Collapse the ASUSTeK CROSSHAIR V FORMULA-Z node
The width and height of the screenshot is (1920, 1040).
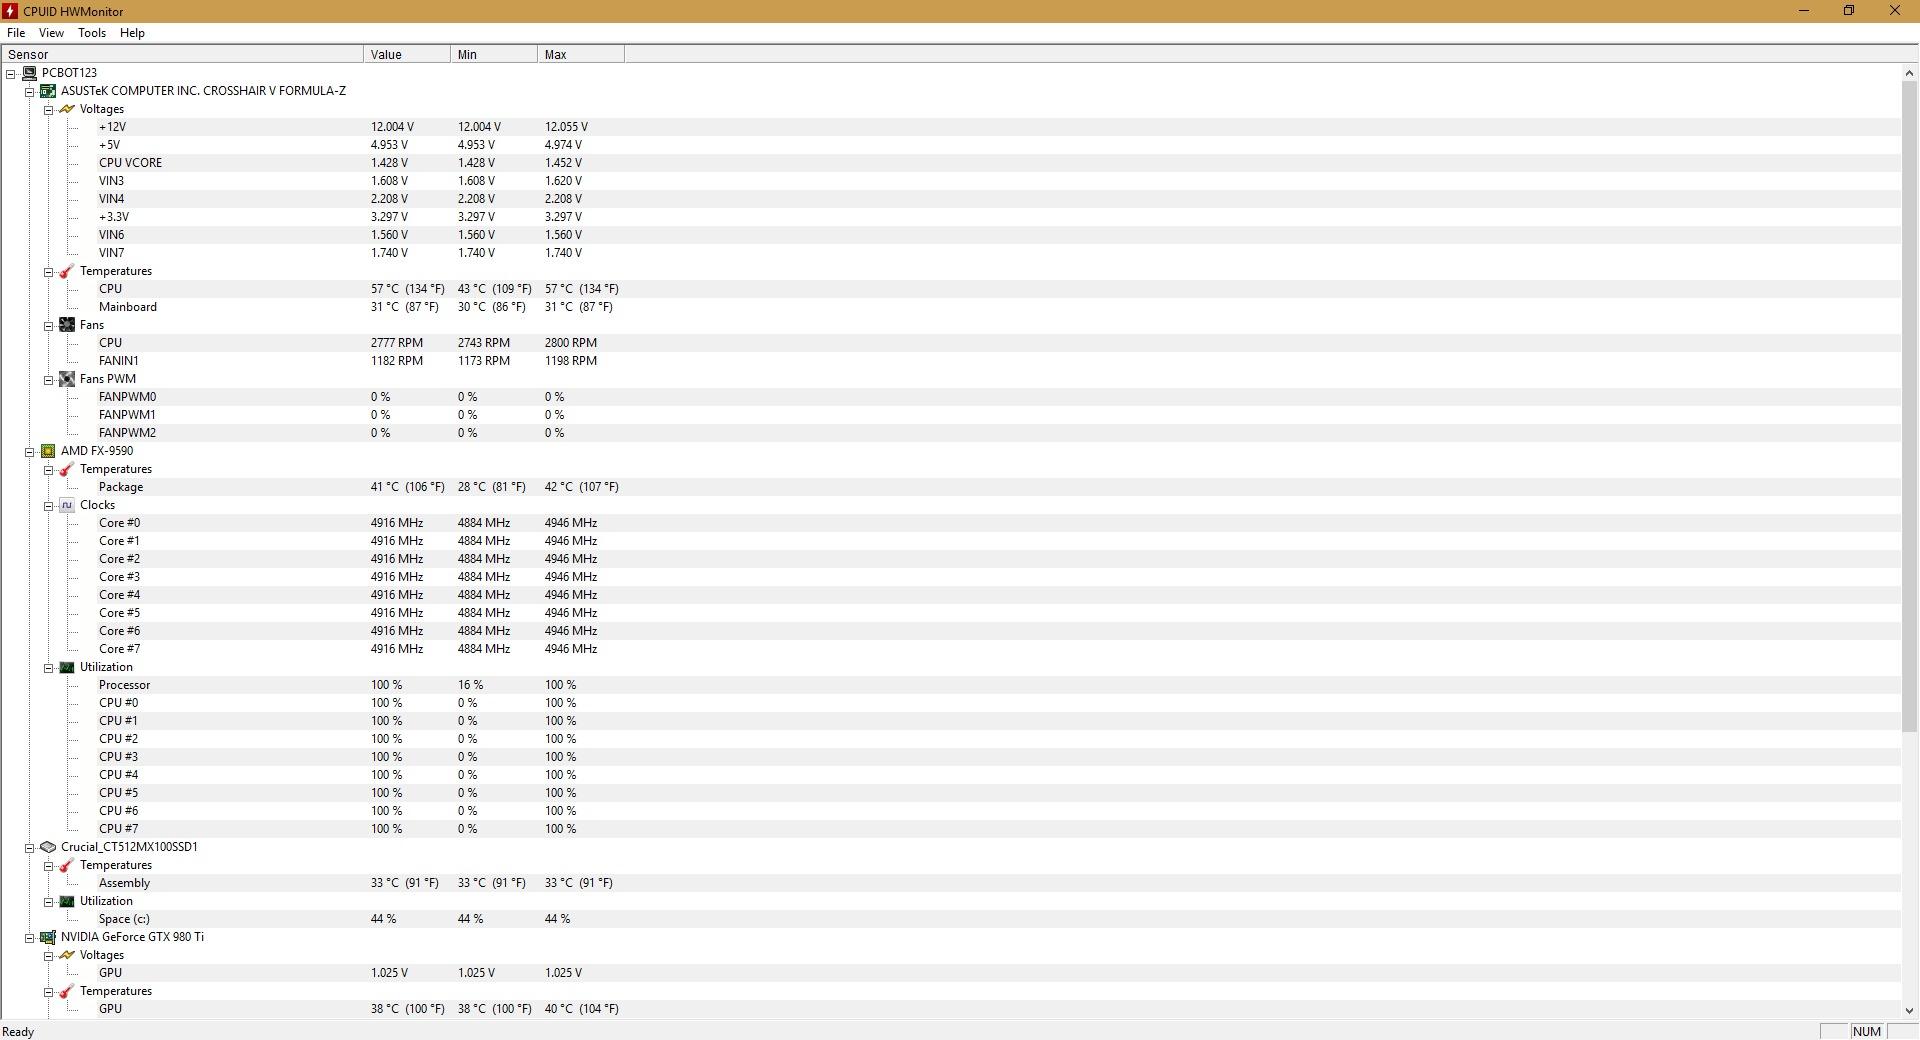30,92
